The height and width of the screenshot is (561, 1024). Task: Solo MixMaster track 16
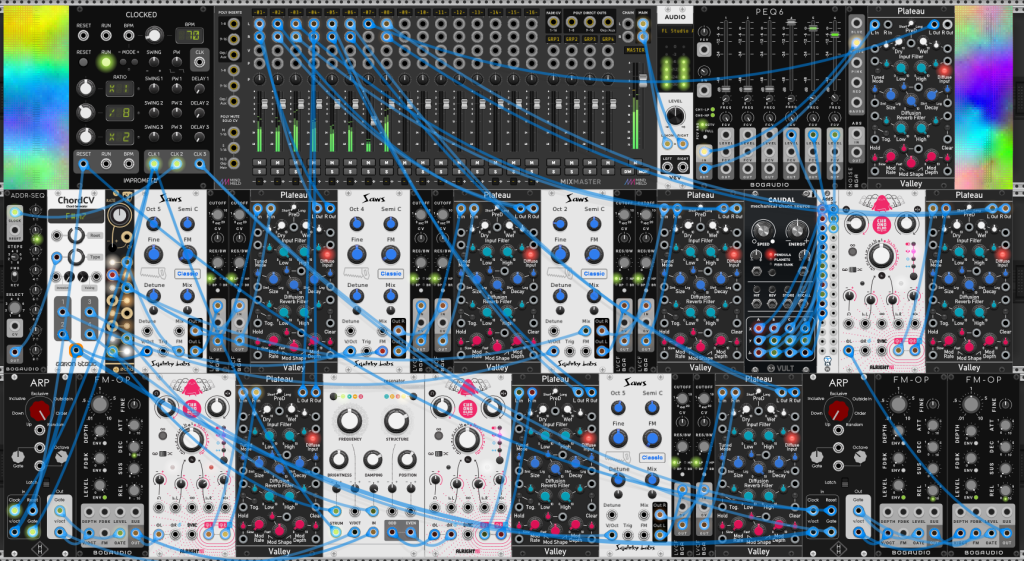(532, 171)
